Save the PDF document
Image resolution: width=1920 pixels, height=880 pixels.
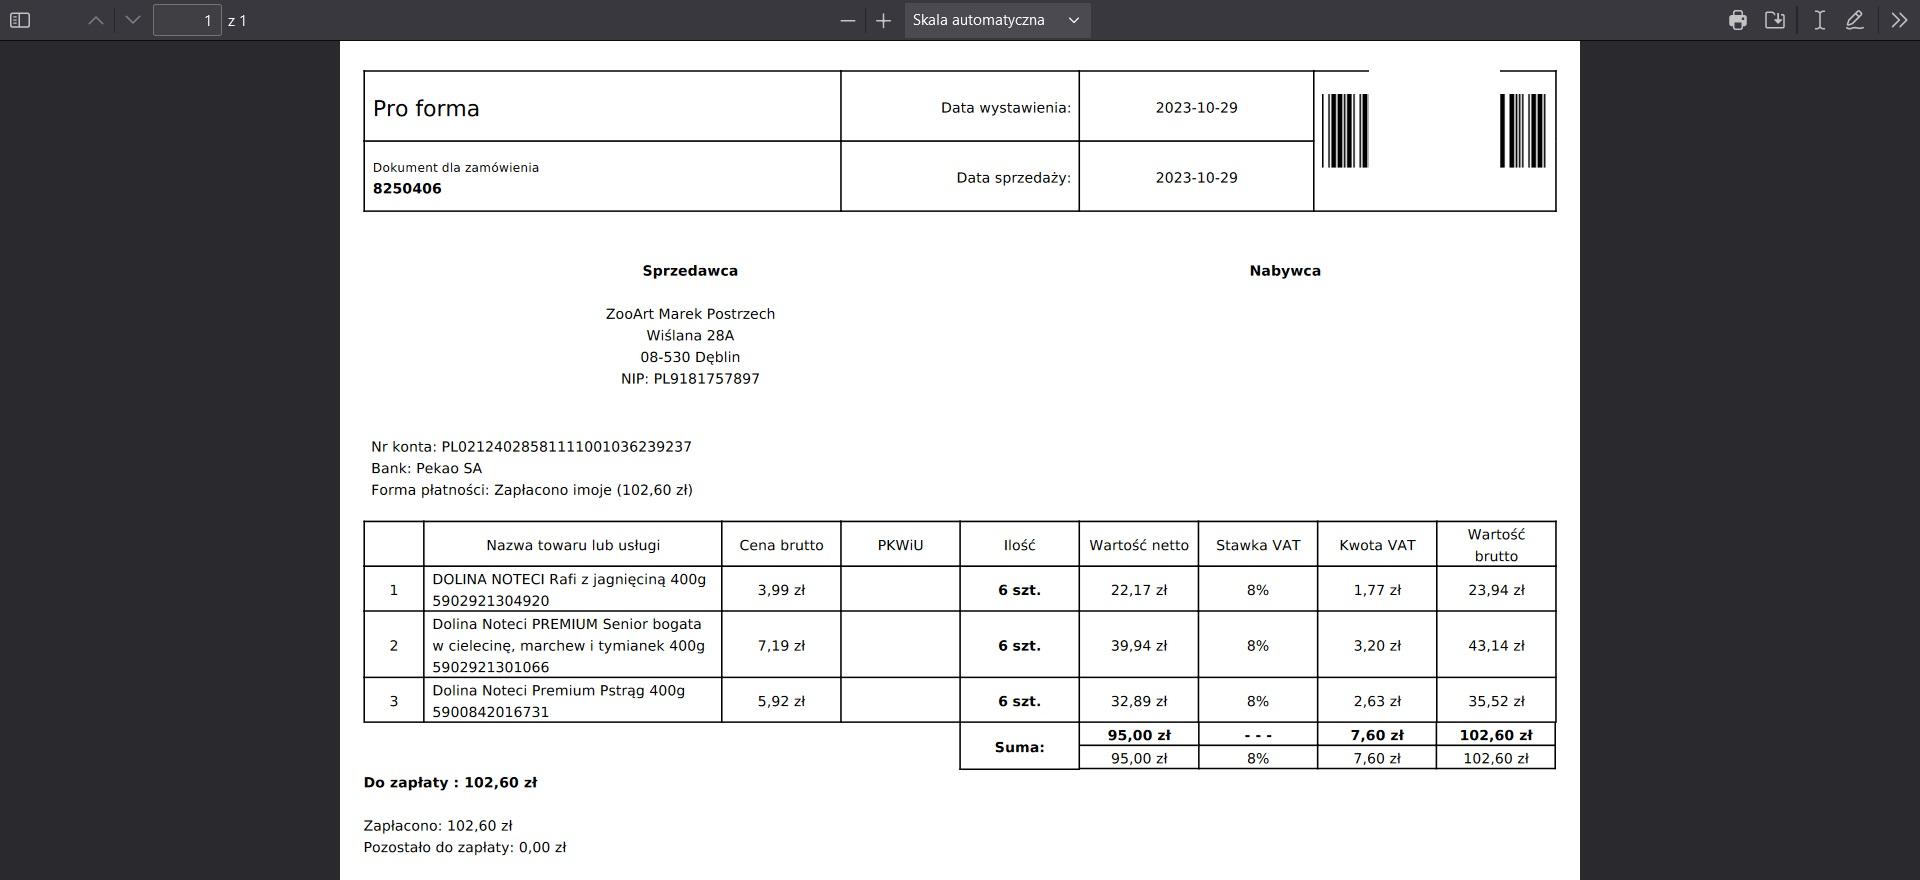1775,20
